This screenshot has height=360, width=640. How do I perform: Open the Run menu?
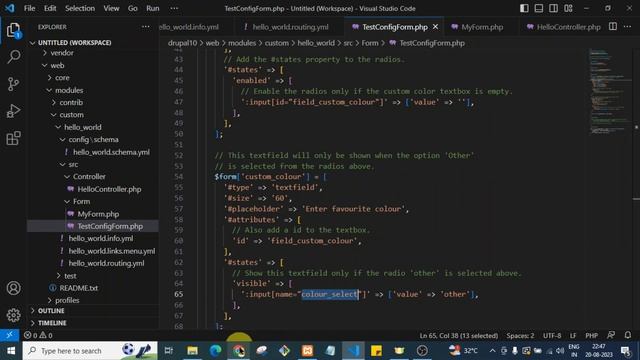click(x=153, y=8)
